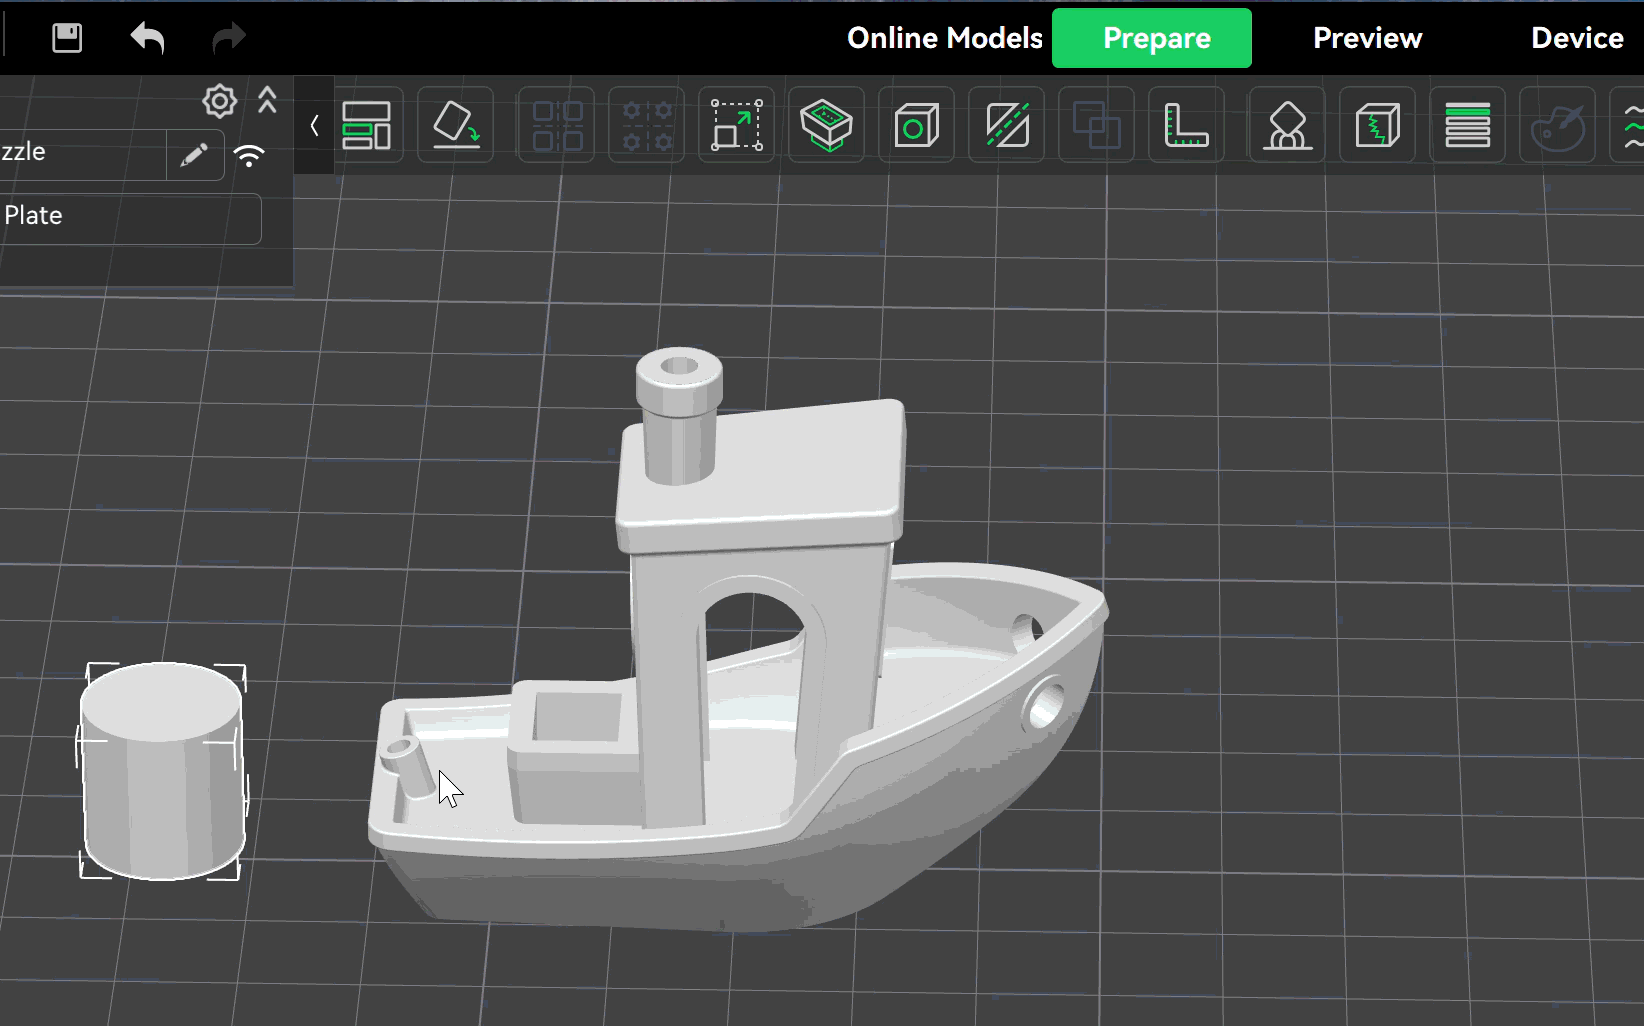Open the Online Models tab
The width and height of the screenshot is (1644, 1026).
click(x=945, y=38)
